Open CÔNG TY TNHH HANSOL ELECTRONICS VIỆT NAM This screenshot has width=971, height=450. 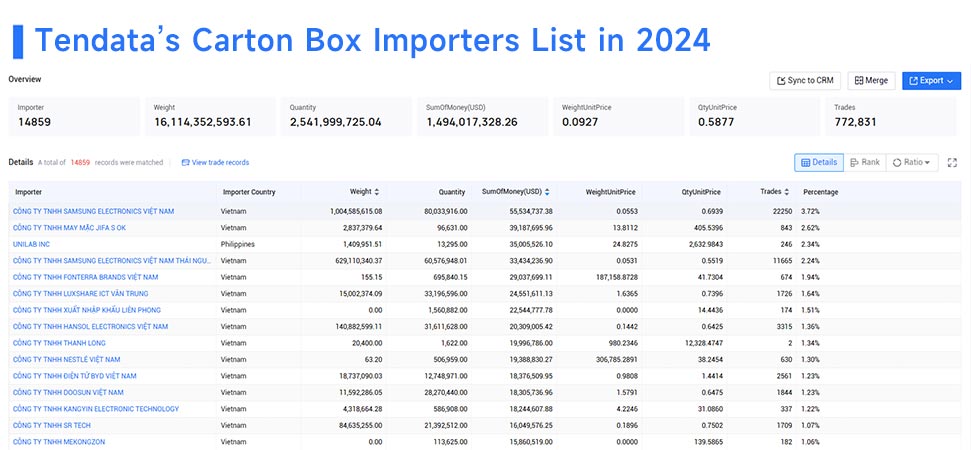click(90, 326)
